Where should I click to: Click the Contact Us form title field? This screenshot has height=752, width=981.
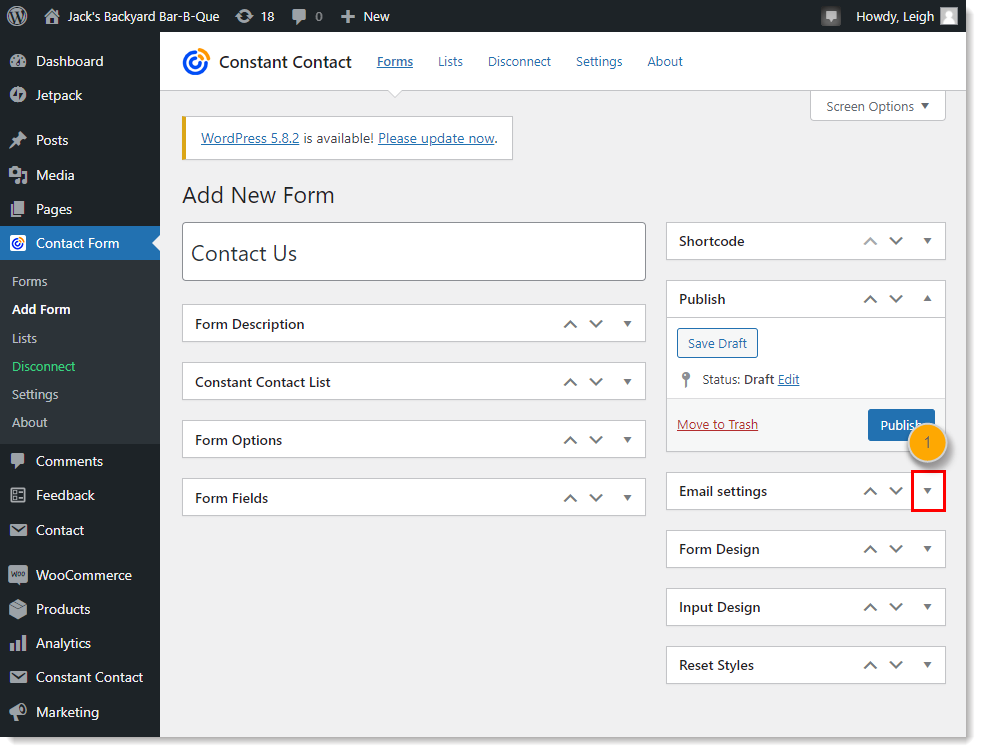coord(414,252)
